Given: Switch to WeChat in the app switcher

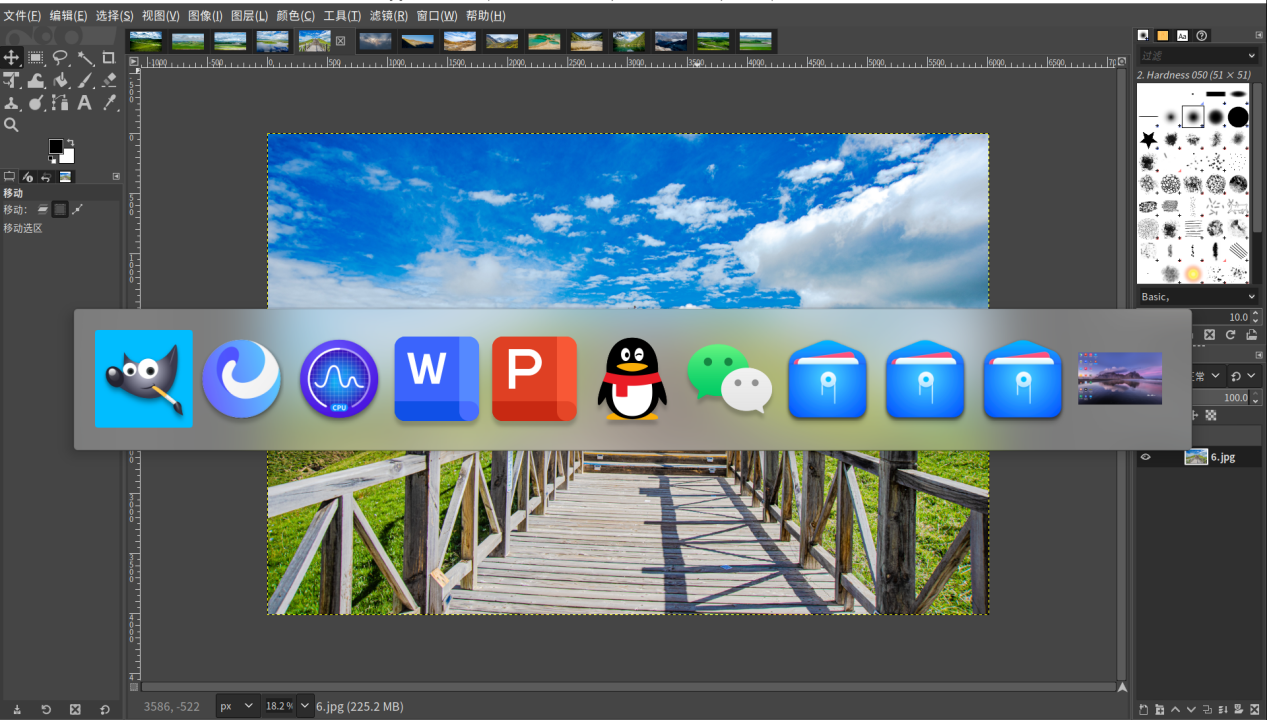Looking at the screenshot, I should (729, 379).
